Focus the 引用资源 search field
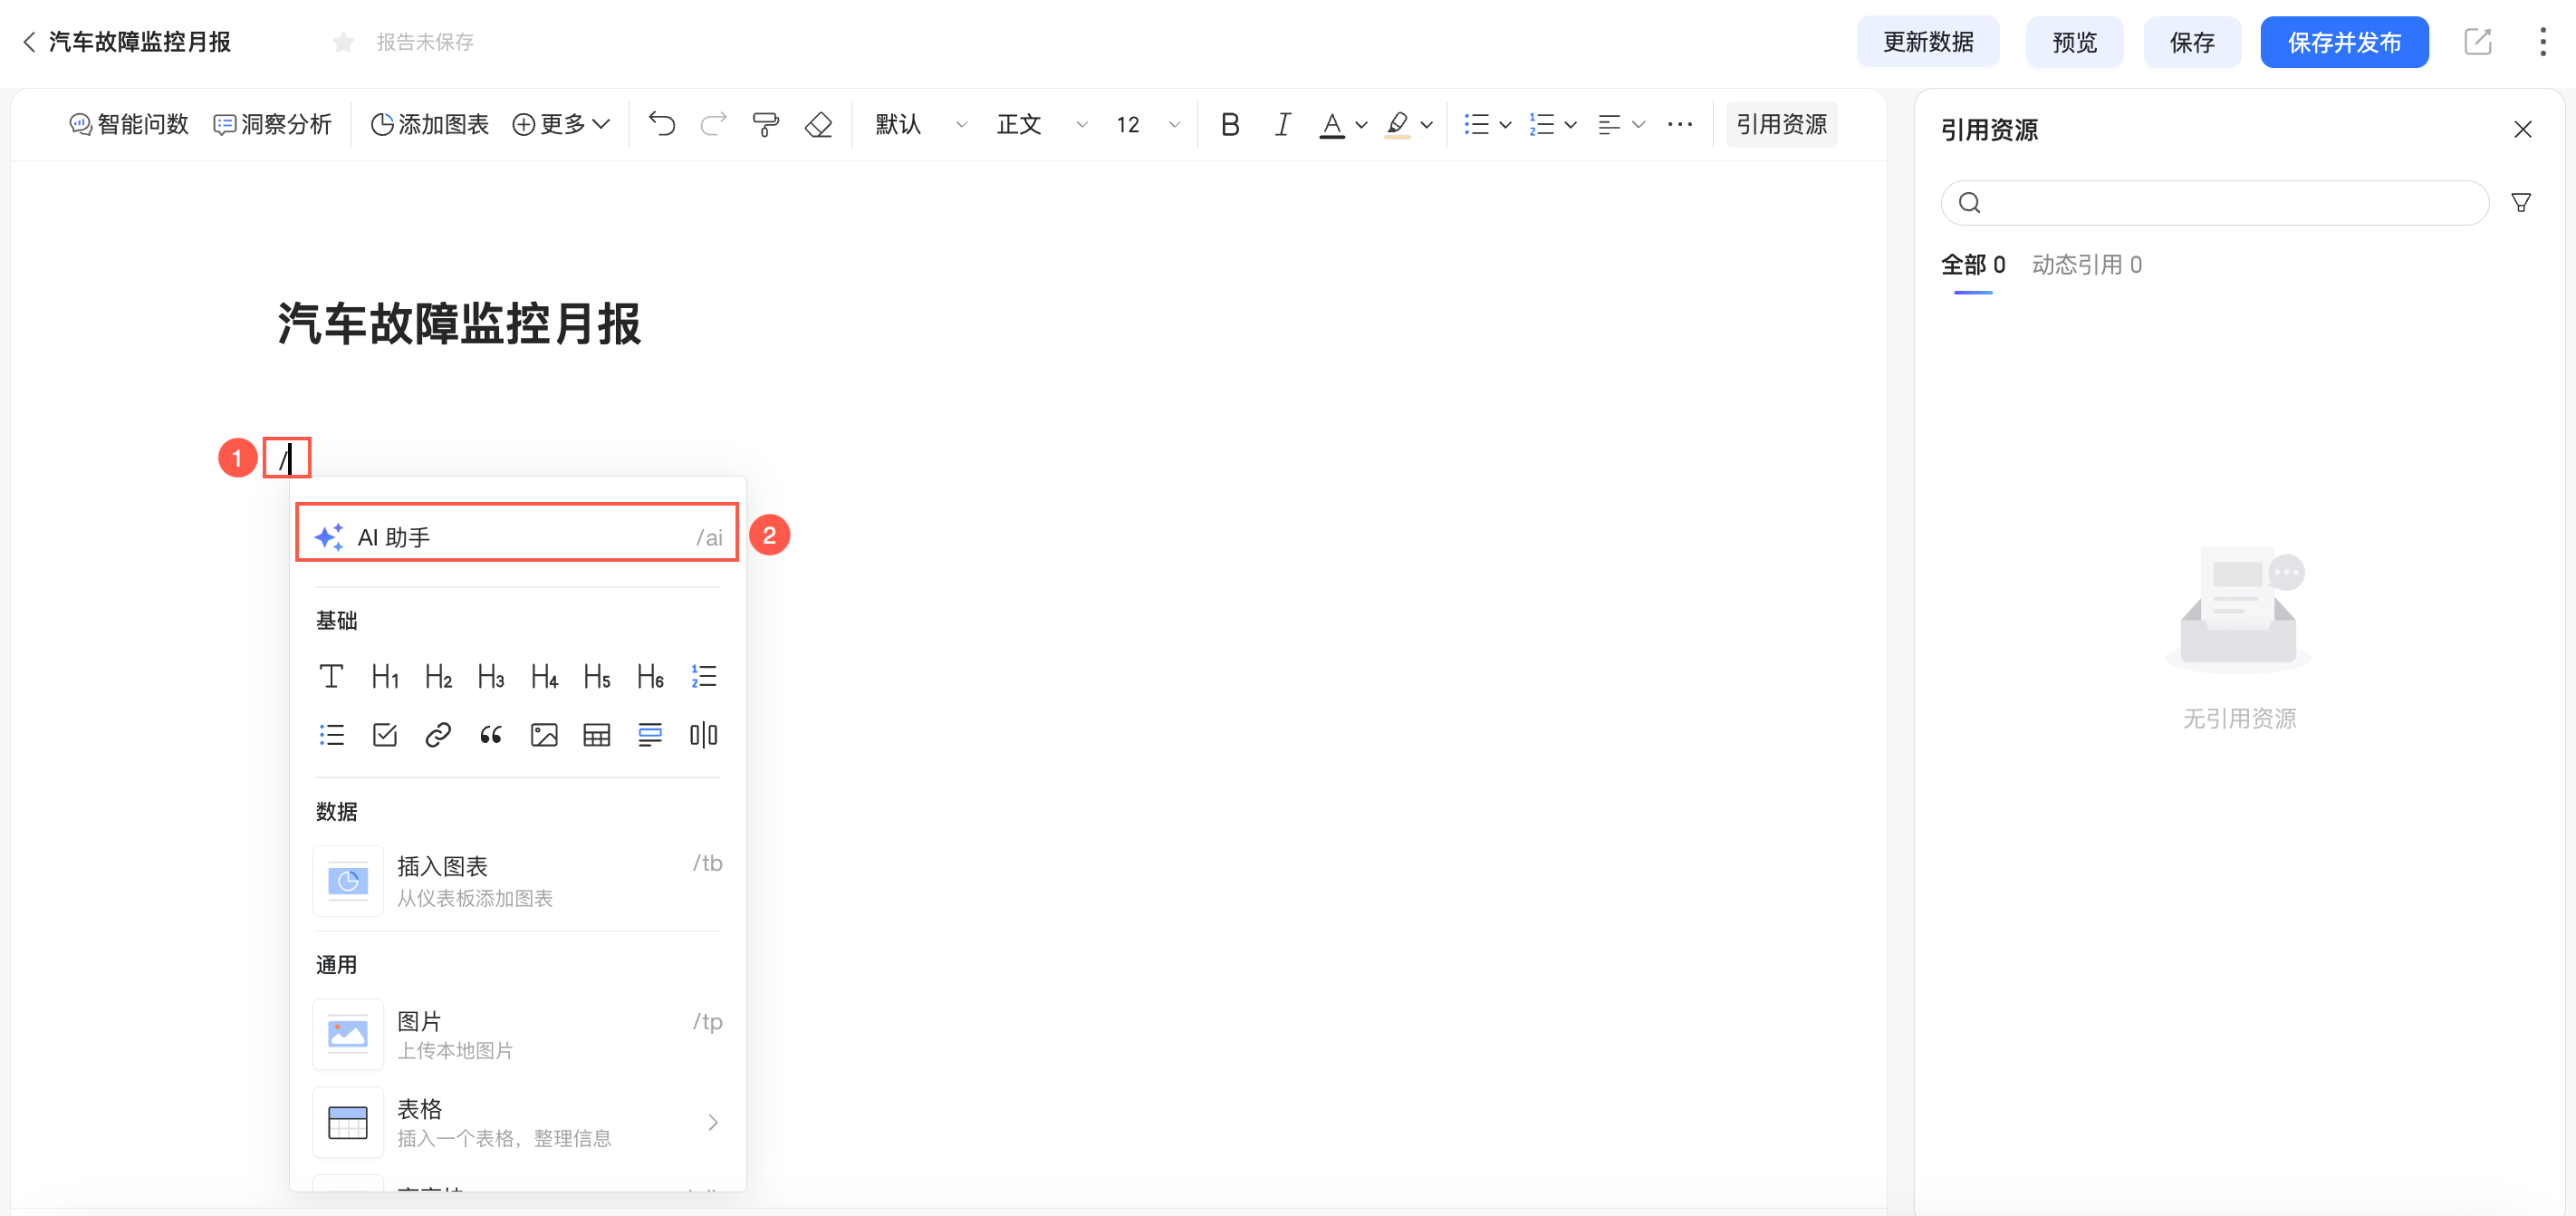Screen dimensions: 2576x1216 pyautogui.click(x=2214, y=203)
